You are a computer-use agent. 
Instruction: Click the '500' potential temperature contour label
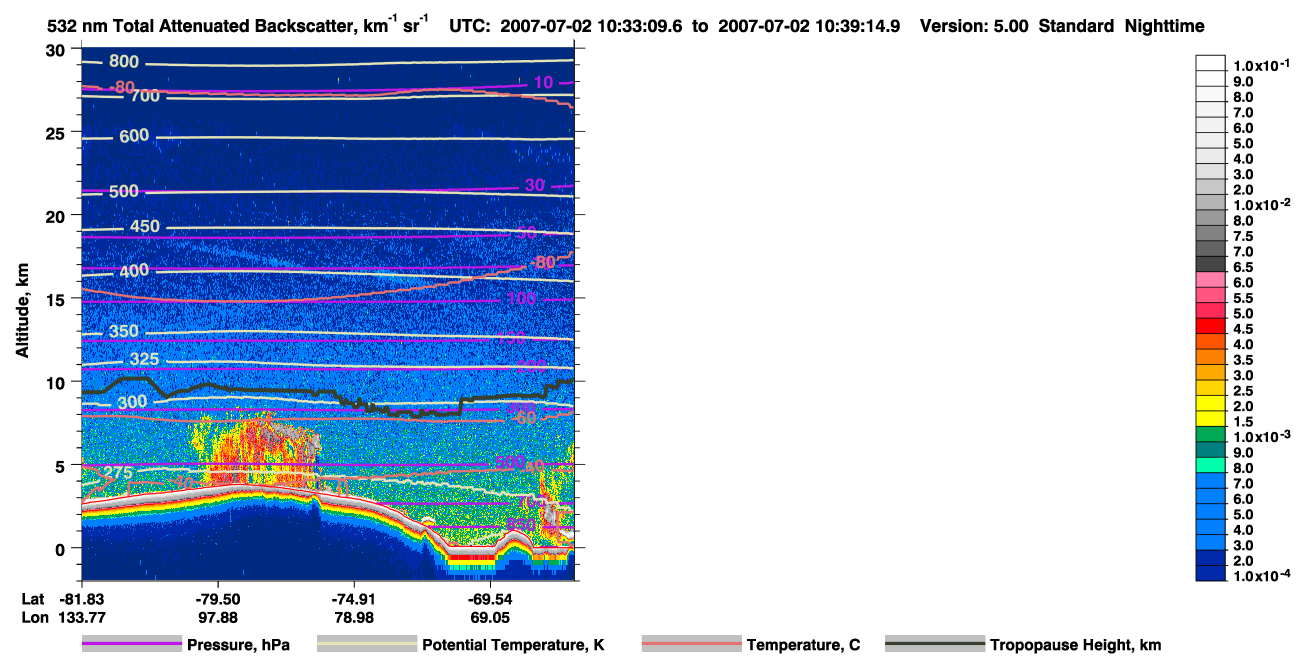[x=124, y=191]
